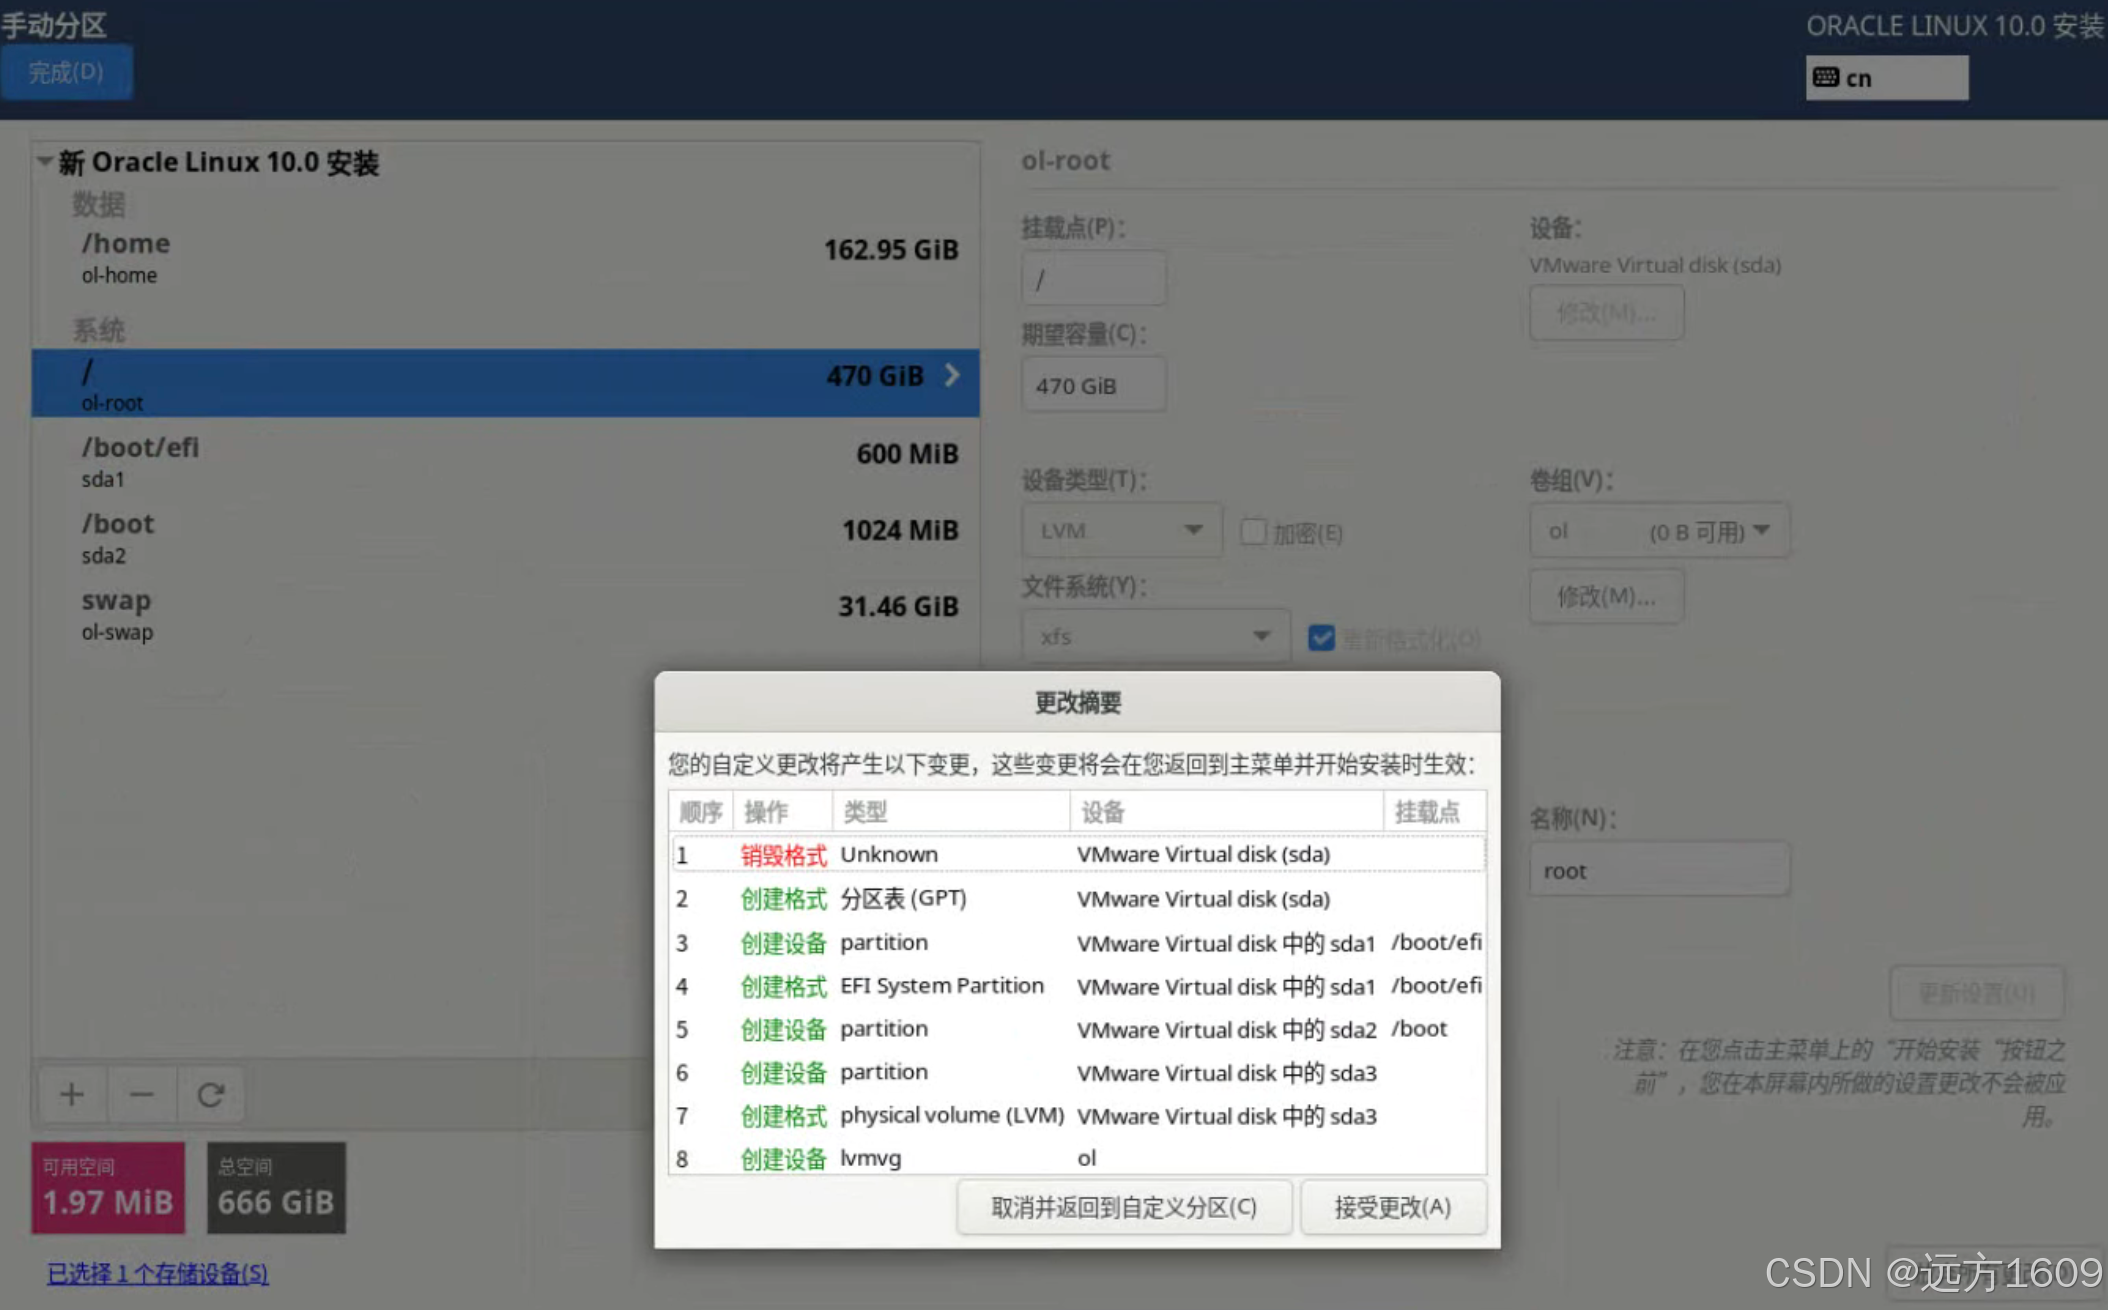The image size is (2108, 1310).
Task: Click the available space 1.97 MiB box
Action: click(x=108, y=1188)
